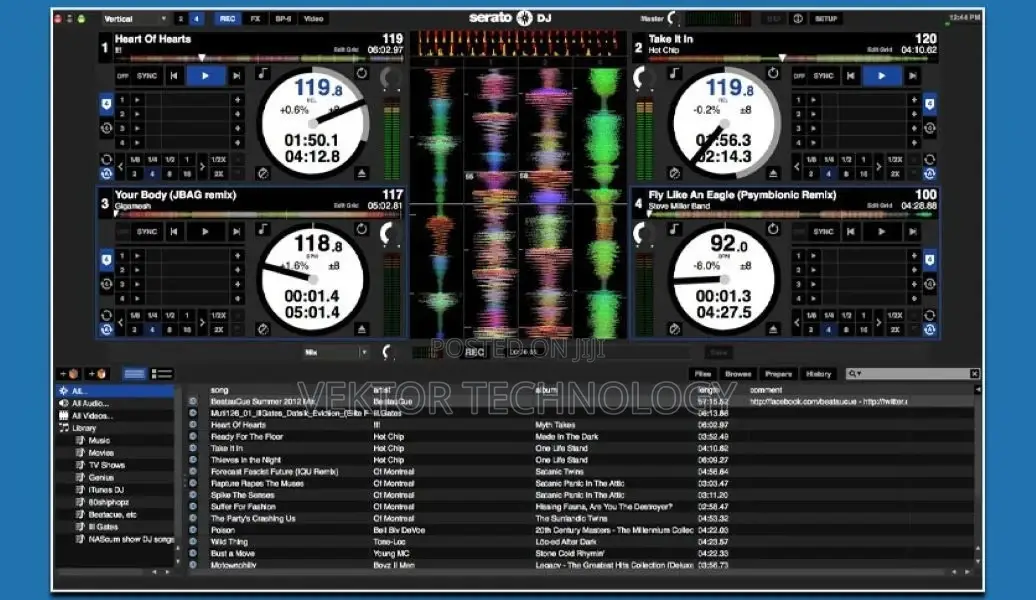Open the Browse panel
The height and width of the screenshot is (600, 1036).
738,374
